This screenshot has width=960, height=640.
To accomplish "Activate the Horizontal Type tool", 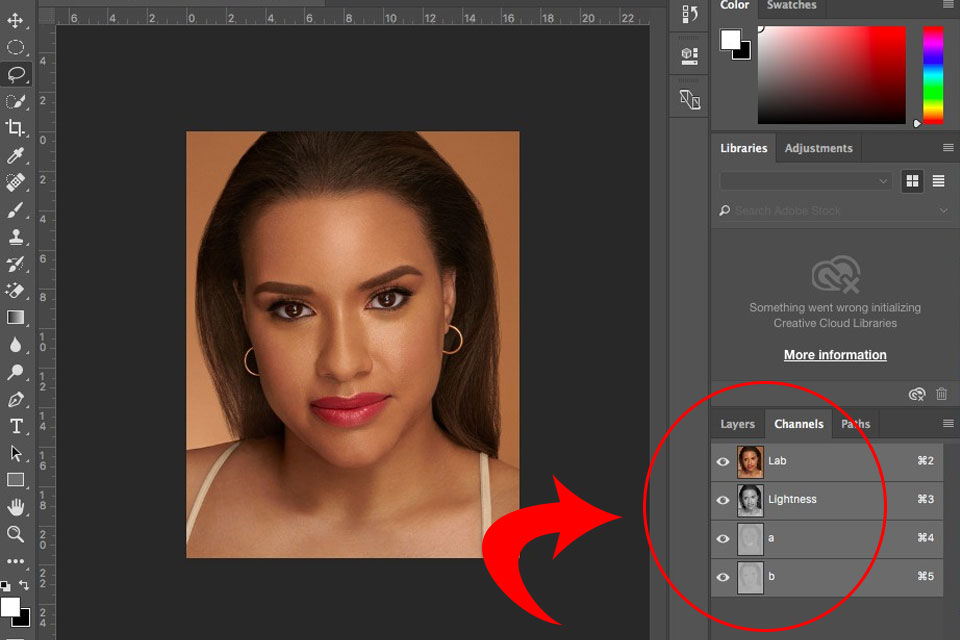I will 16,426.
